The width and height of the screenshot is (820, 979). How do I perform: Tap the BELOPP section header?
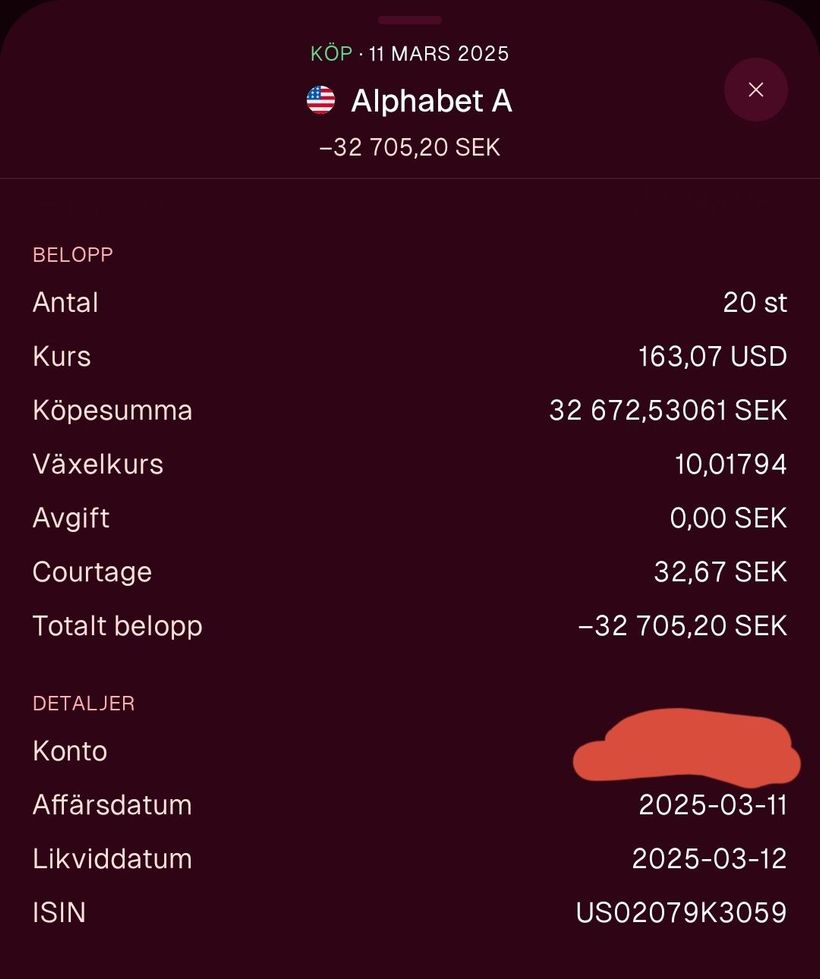(x=73, y=255)
